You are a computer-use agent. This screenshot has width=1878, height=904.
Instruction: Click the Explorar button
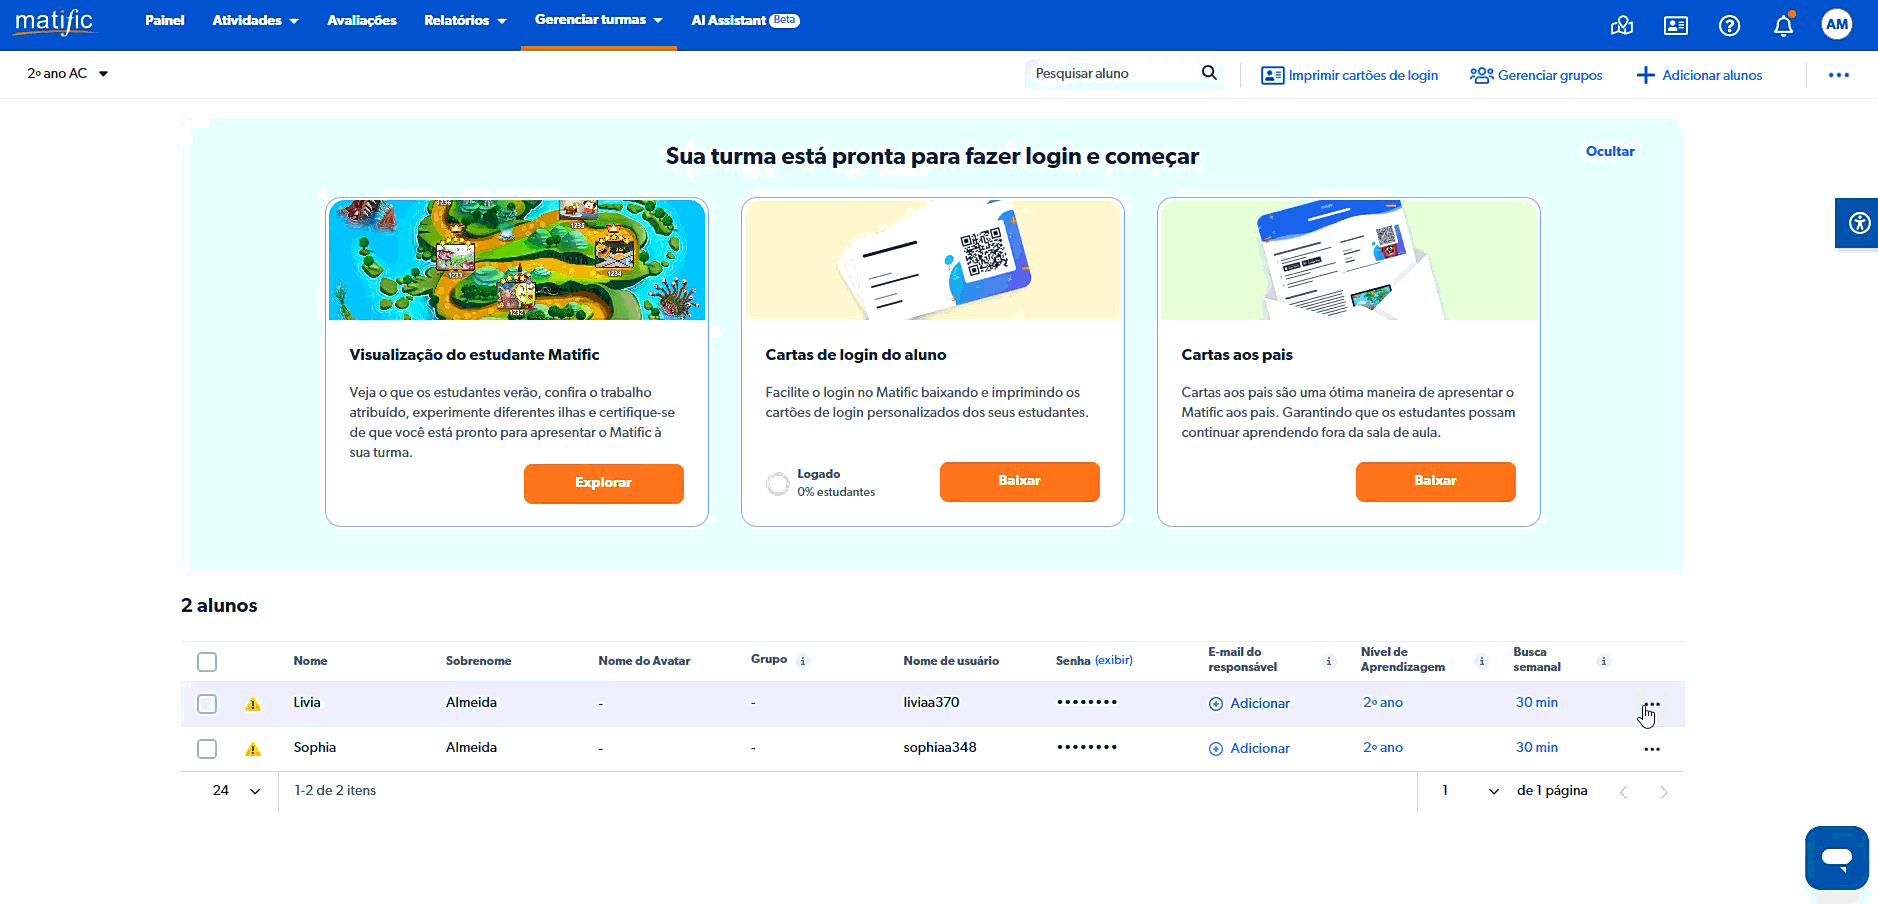pyautogui.click(x=604, y=483)
